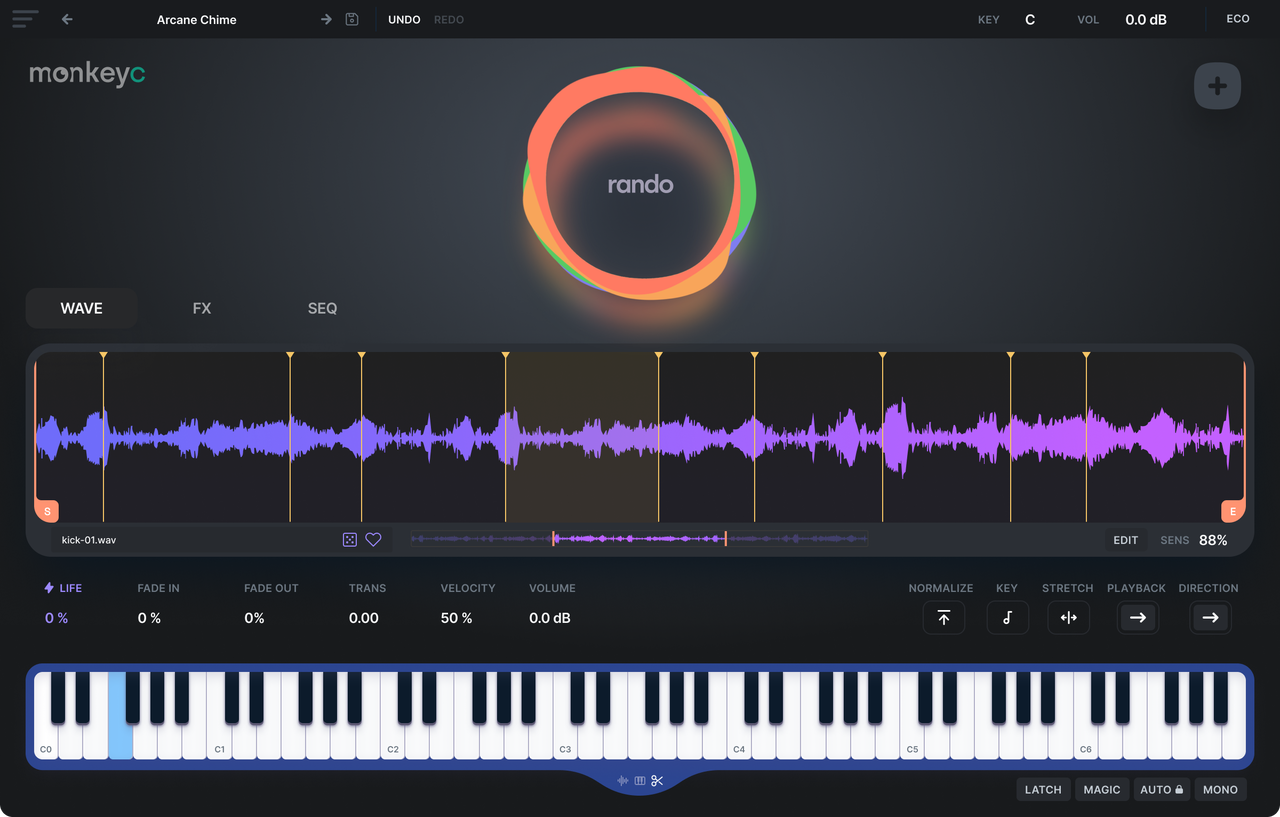Open the Direction selector

(1210, 618)
